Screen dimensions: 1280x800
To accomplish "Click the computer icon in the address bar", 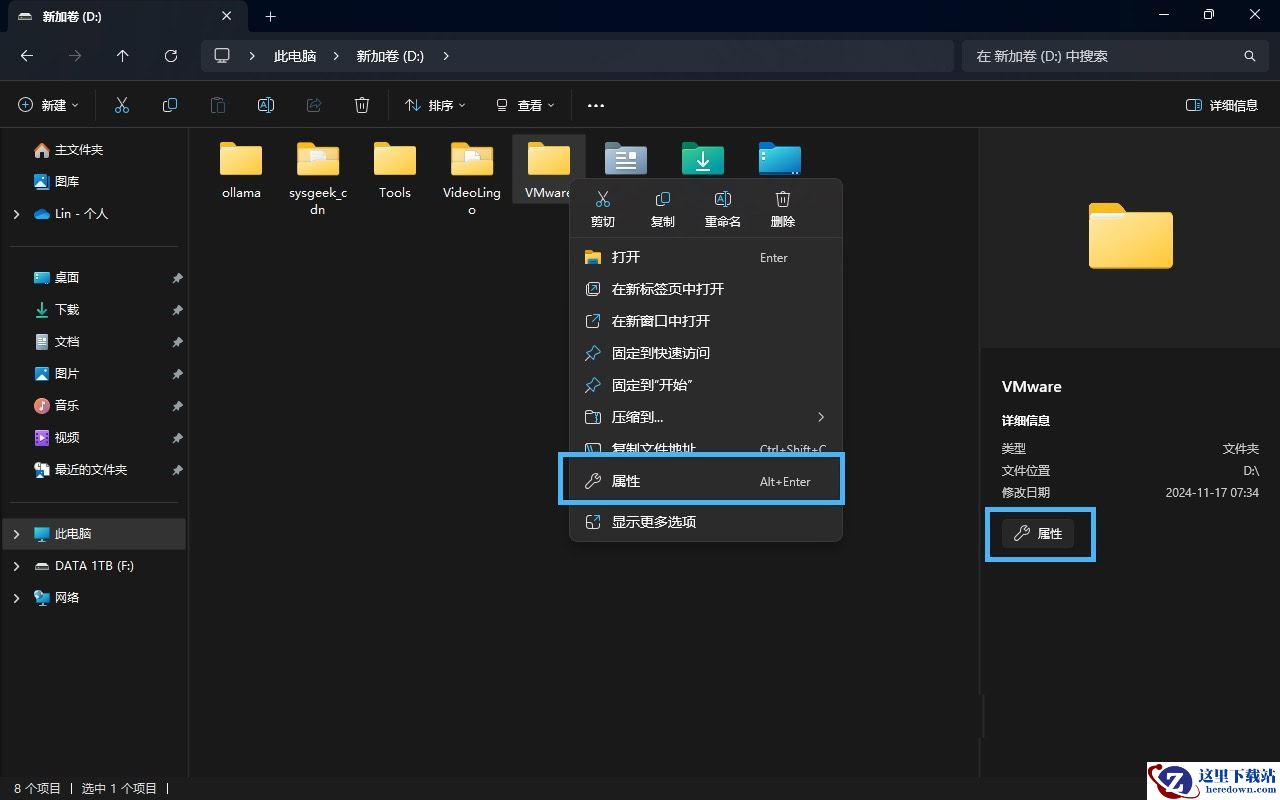I will pos(222,56).
